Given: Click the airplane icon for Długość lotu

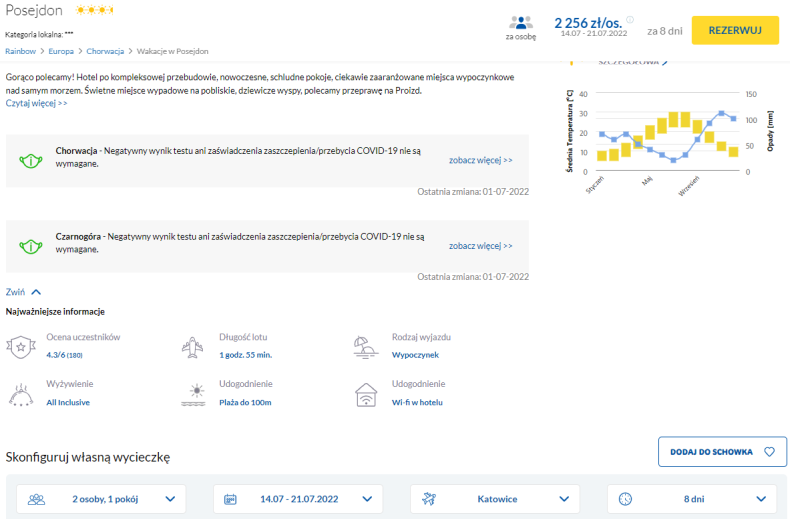Looking at the screenshot, I should 194,346.
